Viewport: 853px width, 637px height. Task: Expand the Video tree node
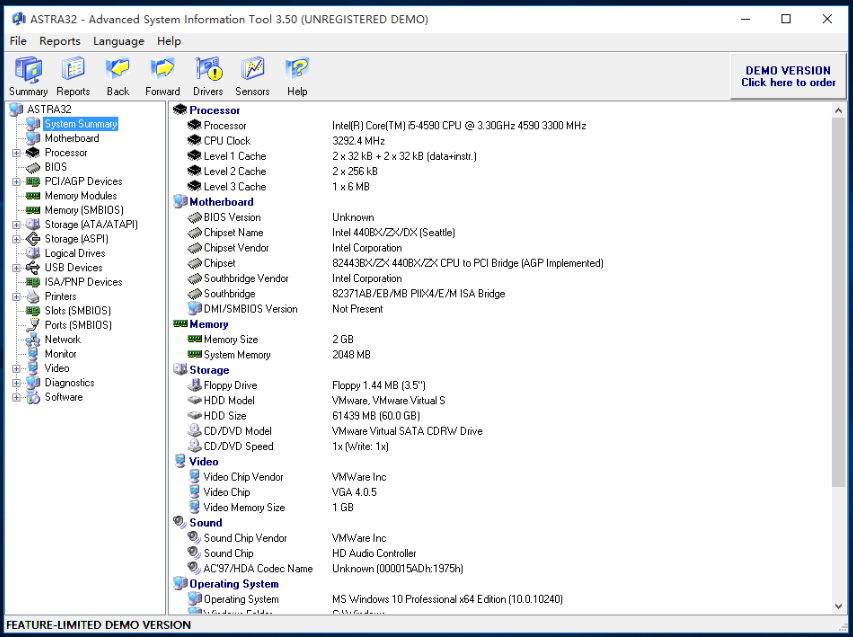16,368
